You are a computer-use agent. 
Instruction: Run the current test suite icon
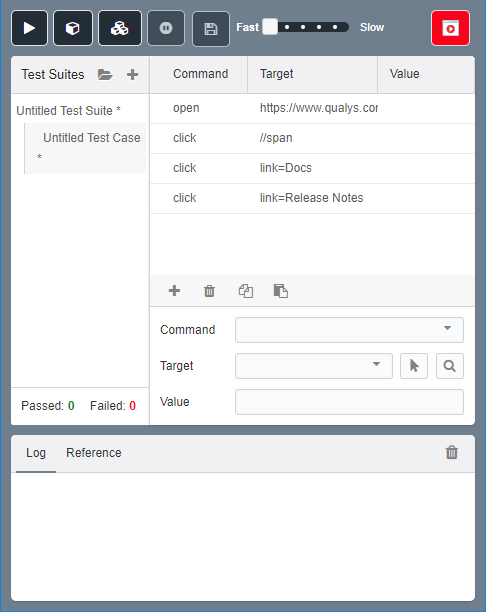pyautogui.click(x=73, y=28)
